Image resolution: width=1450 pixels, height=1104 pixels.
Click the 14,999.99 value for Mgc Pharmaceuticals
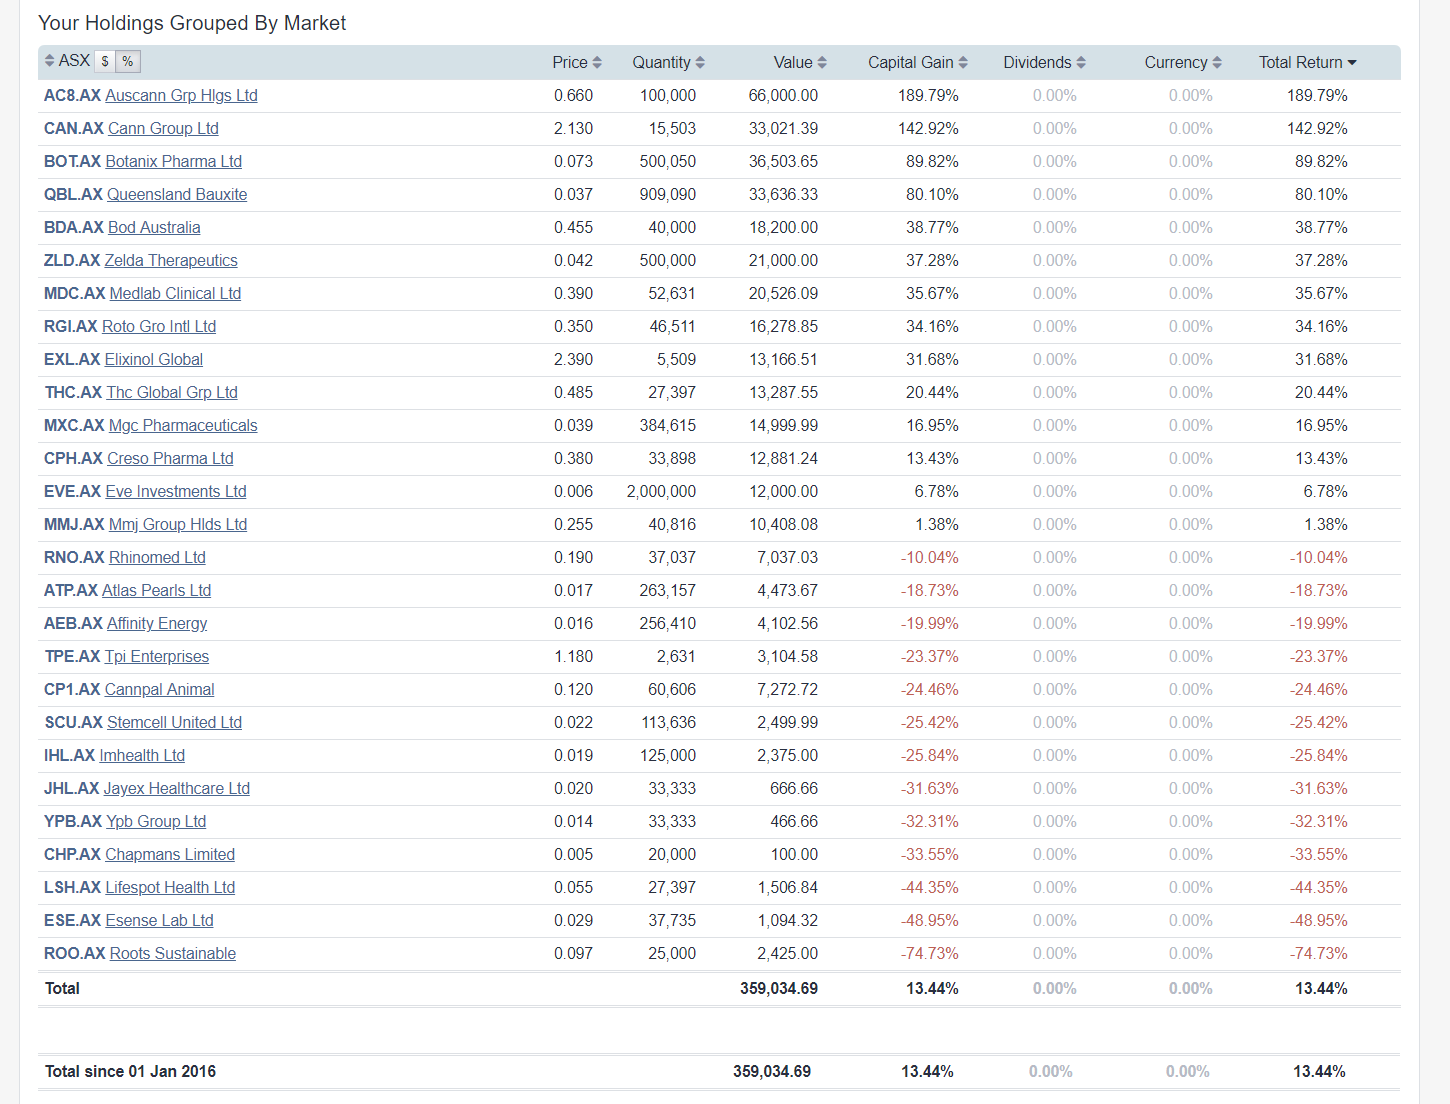(x=783, y=425)
